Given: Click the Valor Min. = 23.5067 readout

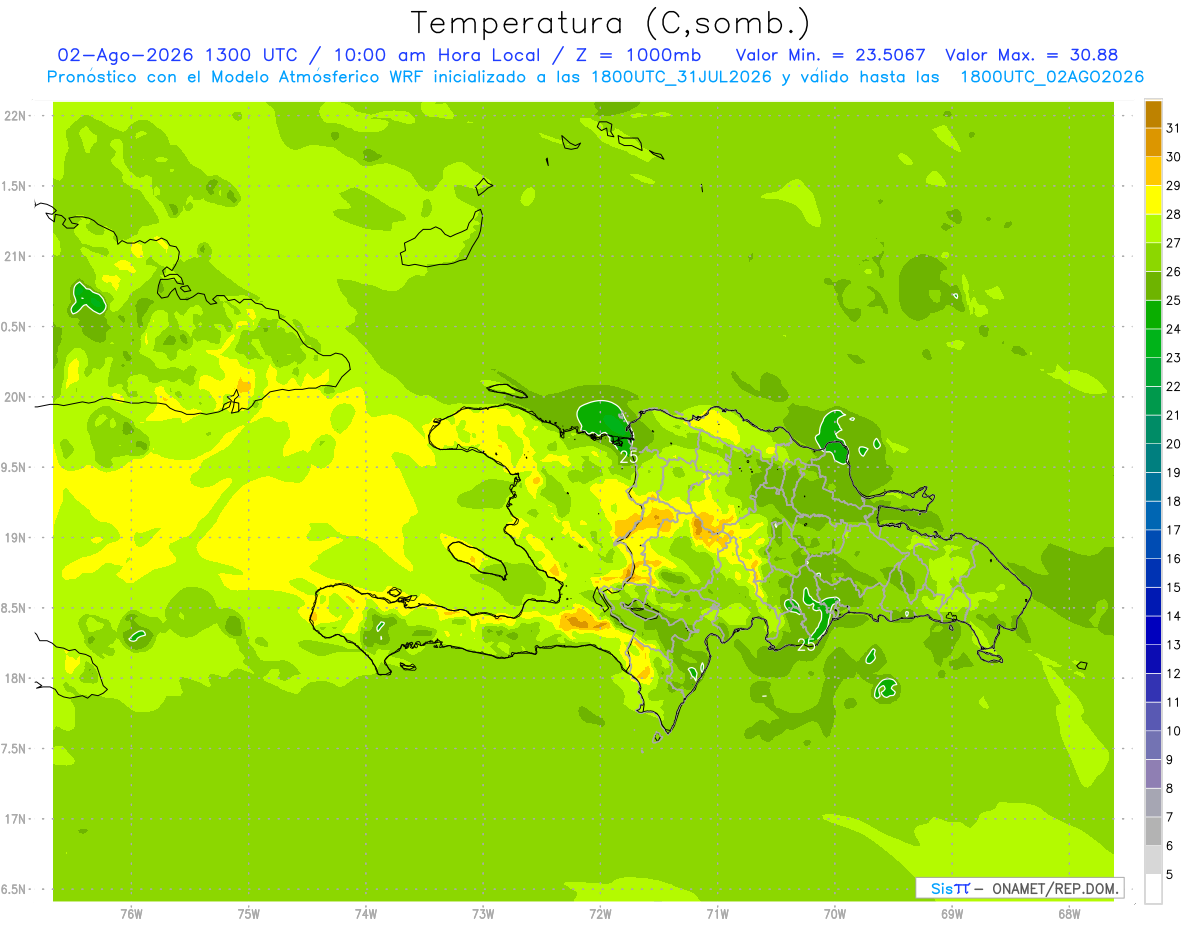Looking at the screenshot, I should click(830, 56).
